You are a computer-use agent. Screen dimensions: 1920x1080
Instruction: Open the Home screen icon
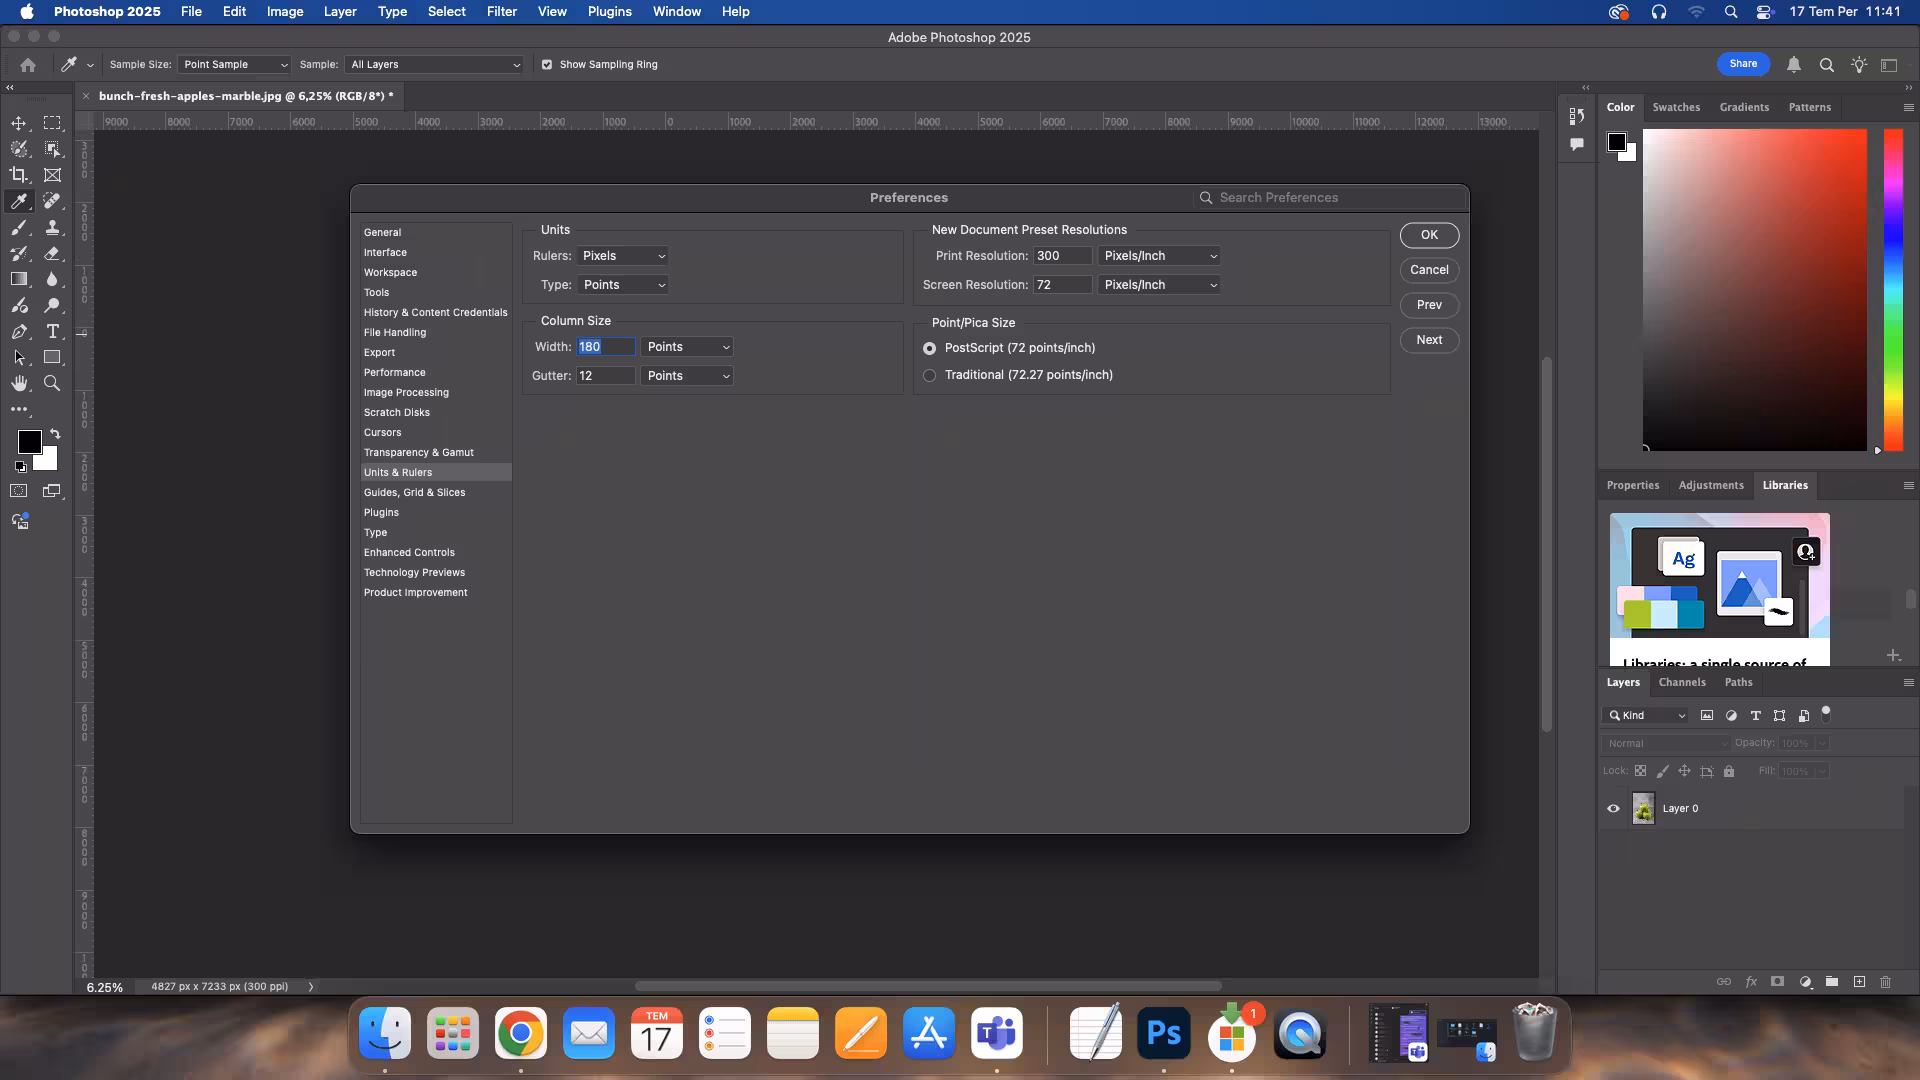[28, 65]
